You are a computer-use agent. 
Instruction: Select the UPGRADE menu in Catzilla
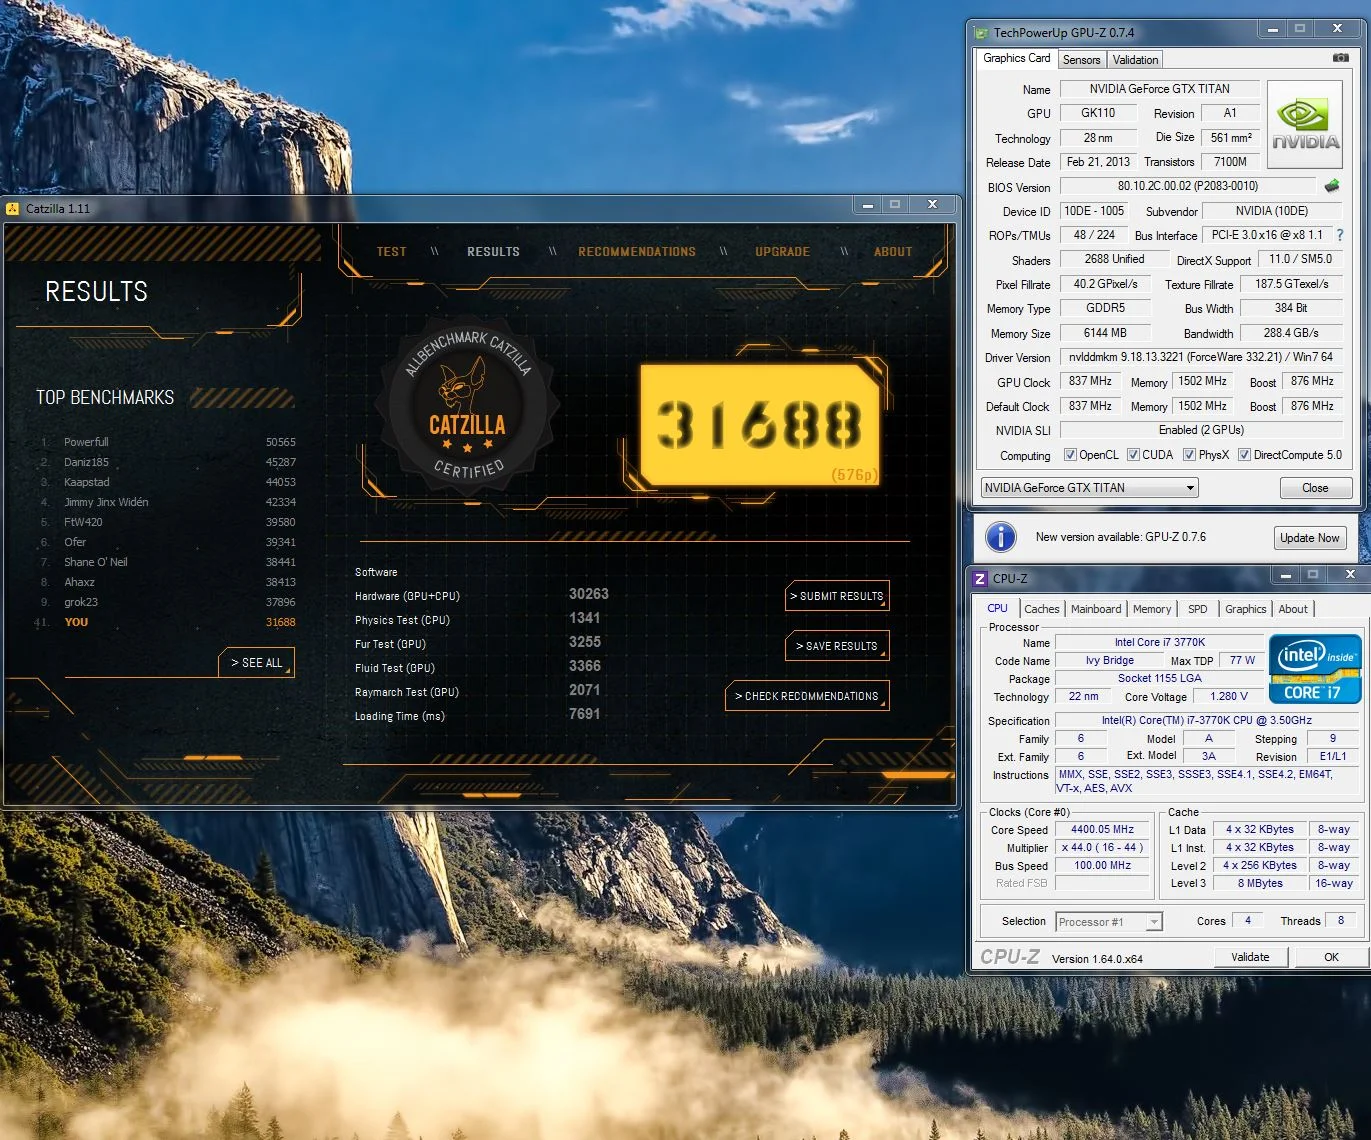pyautogui.click(x=783, y=252)
